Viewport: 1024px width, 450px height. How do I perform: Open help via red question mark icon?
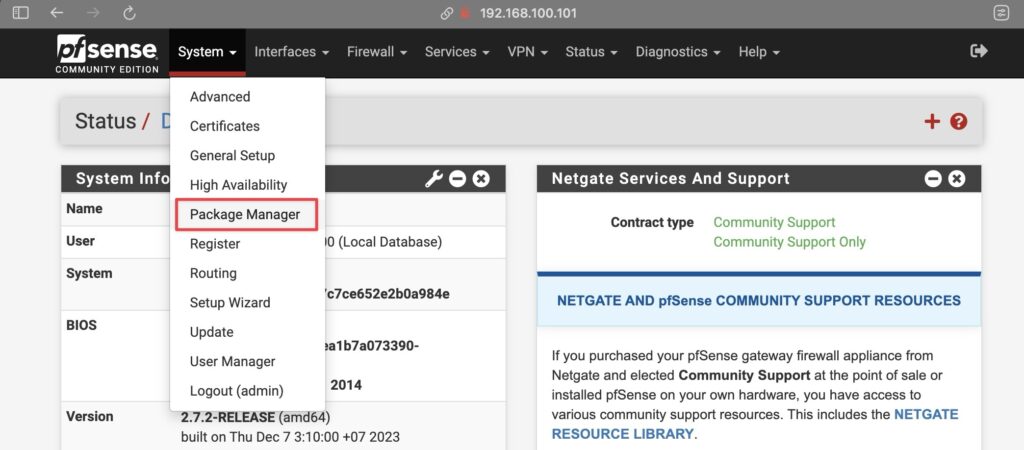point(959,121)
